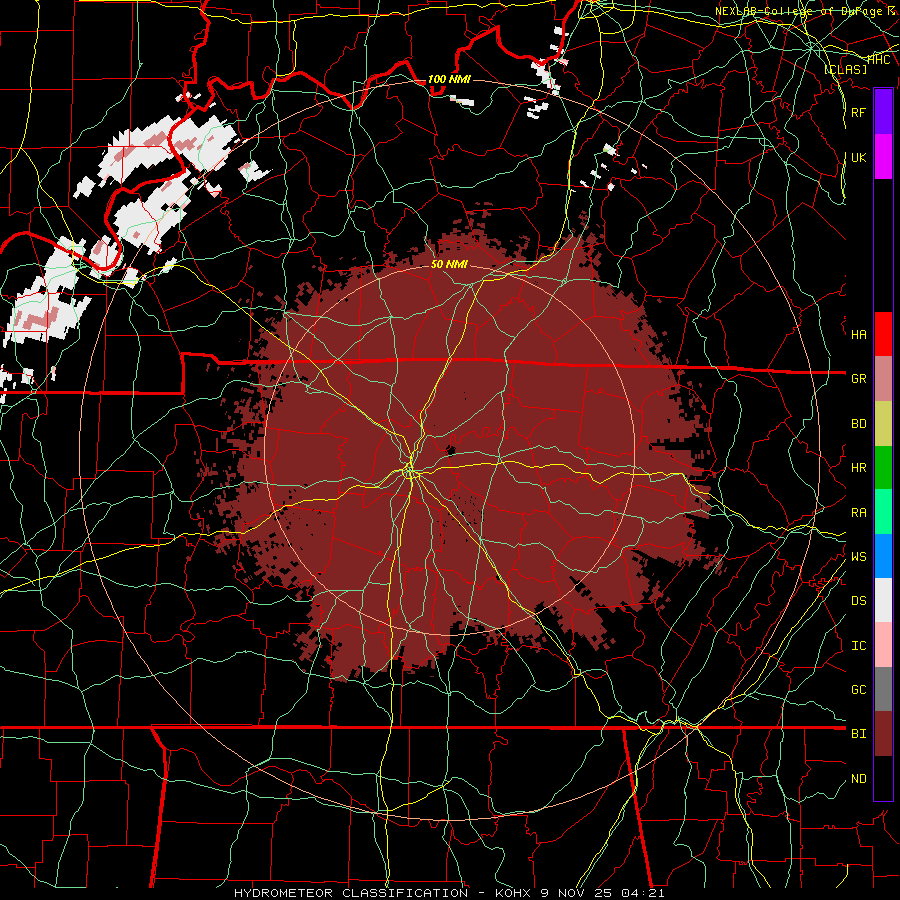Click the IC legend label
Image resolution: width=900 pixels, height=900 pixels.
pos(858,646)
